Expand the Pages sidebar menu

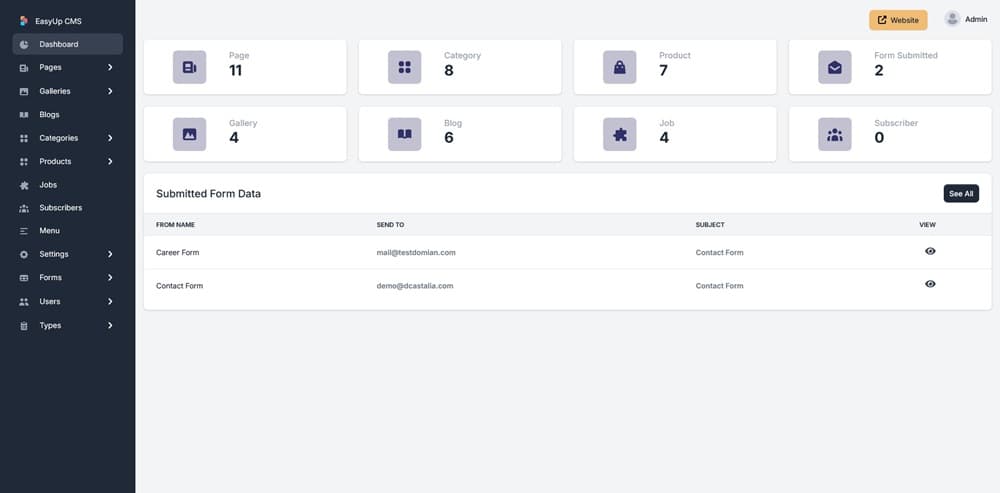67,67
